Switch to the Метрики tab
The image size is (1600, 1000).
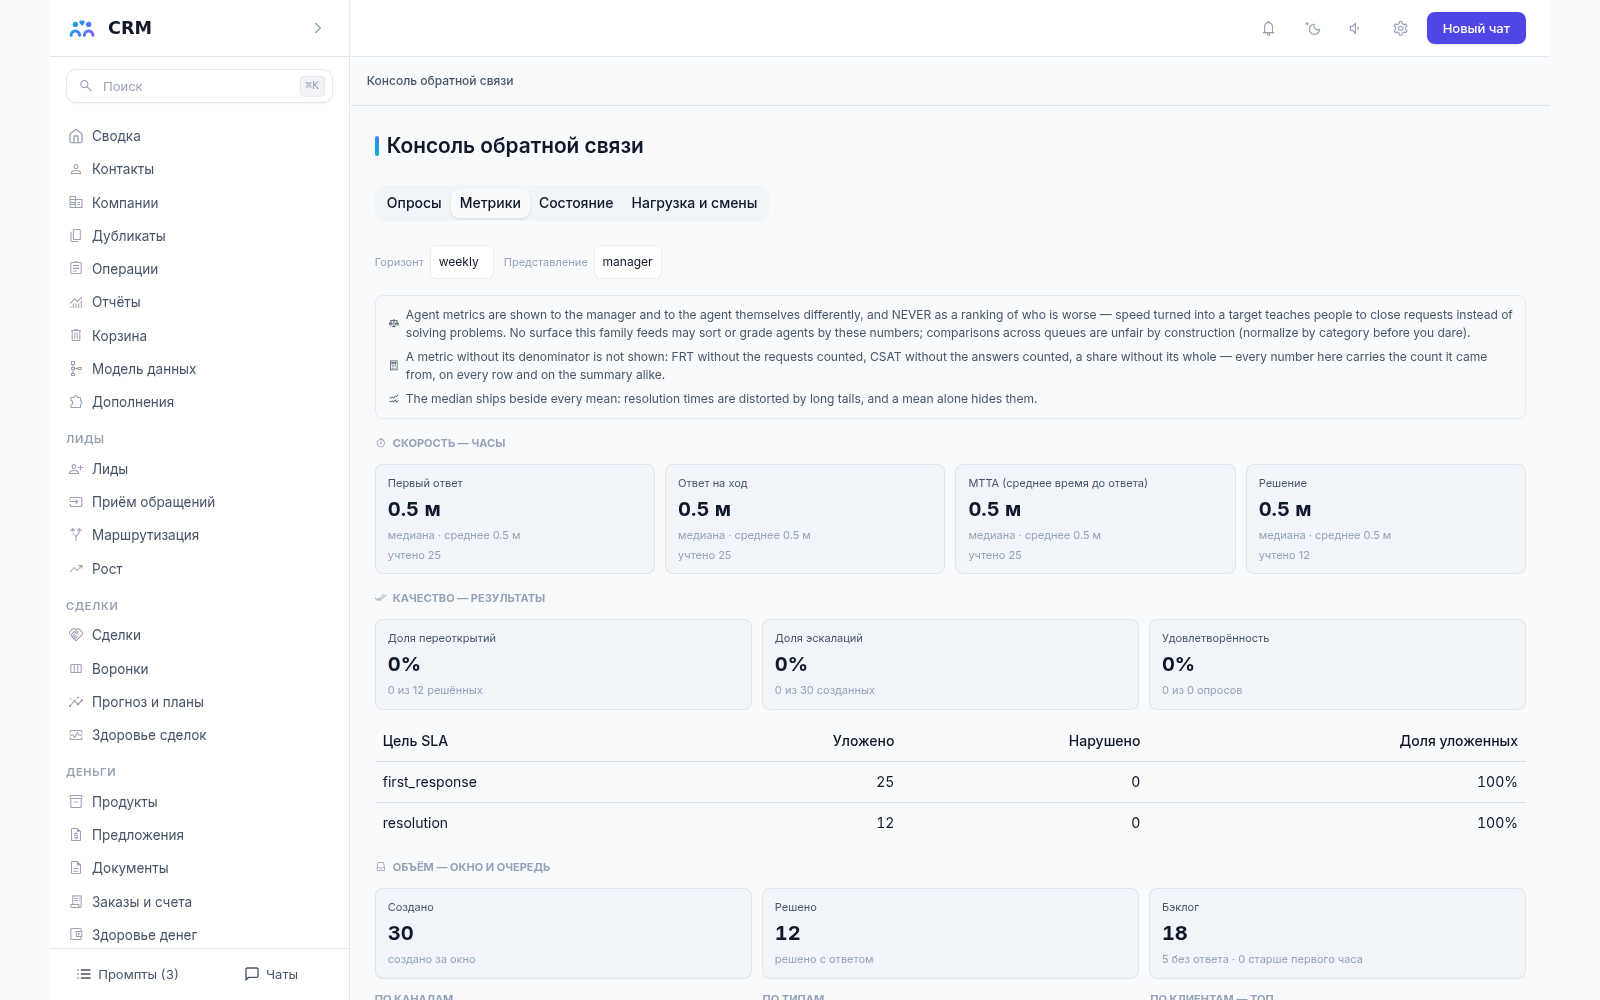pyautogui.click(x=490, y=203)
